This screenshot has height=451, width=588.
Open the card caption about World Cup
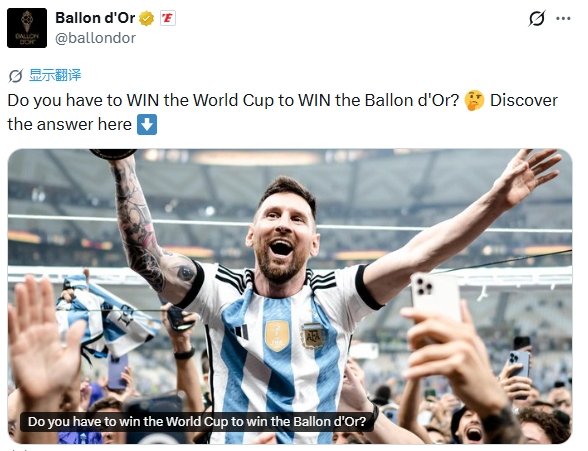point(197,422)
